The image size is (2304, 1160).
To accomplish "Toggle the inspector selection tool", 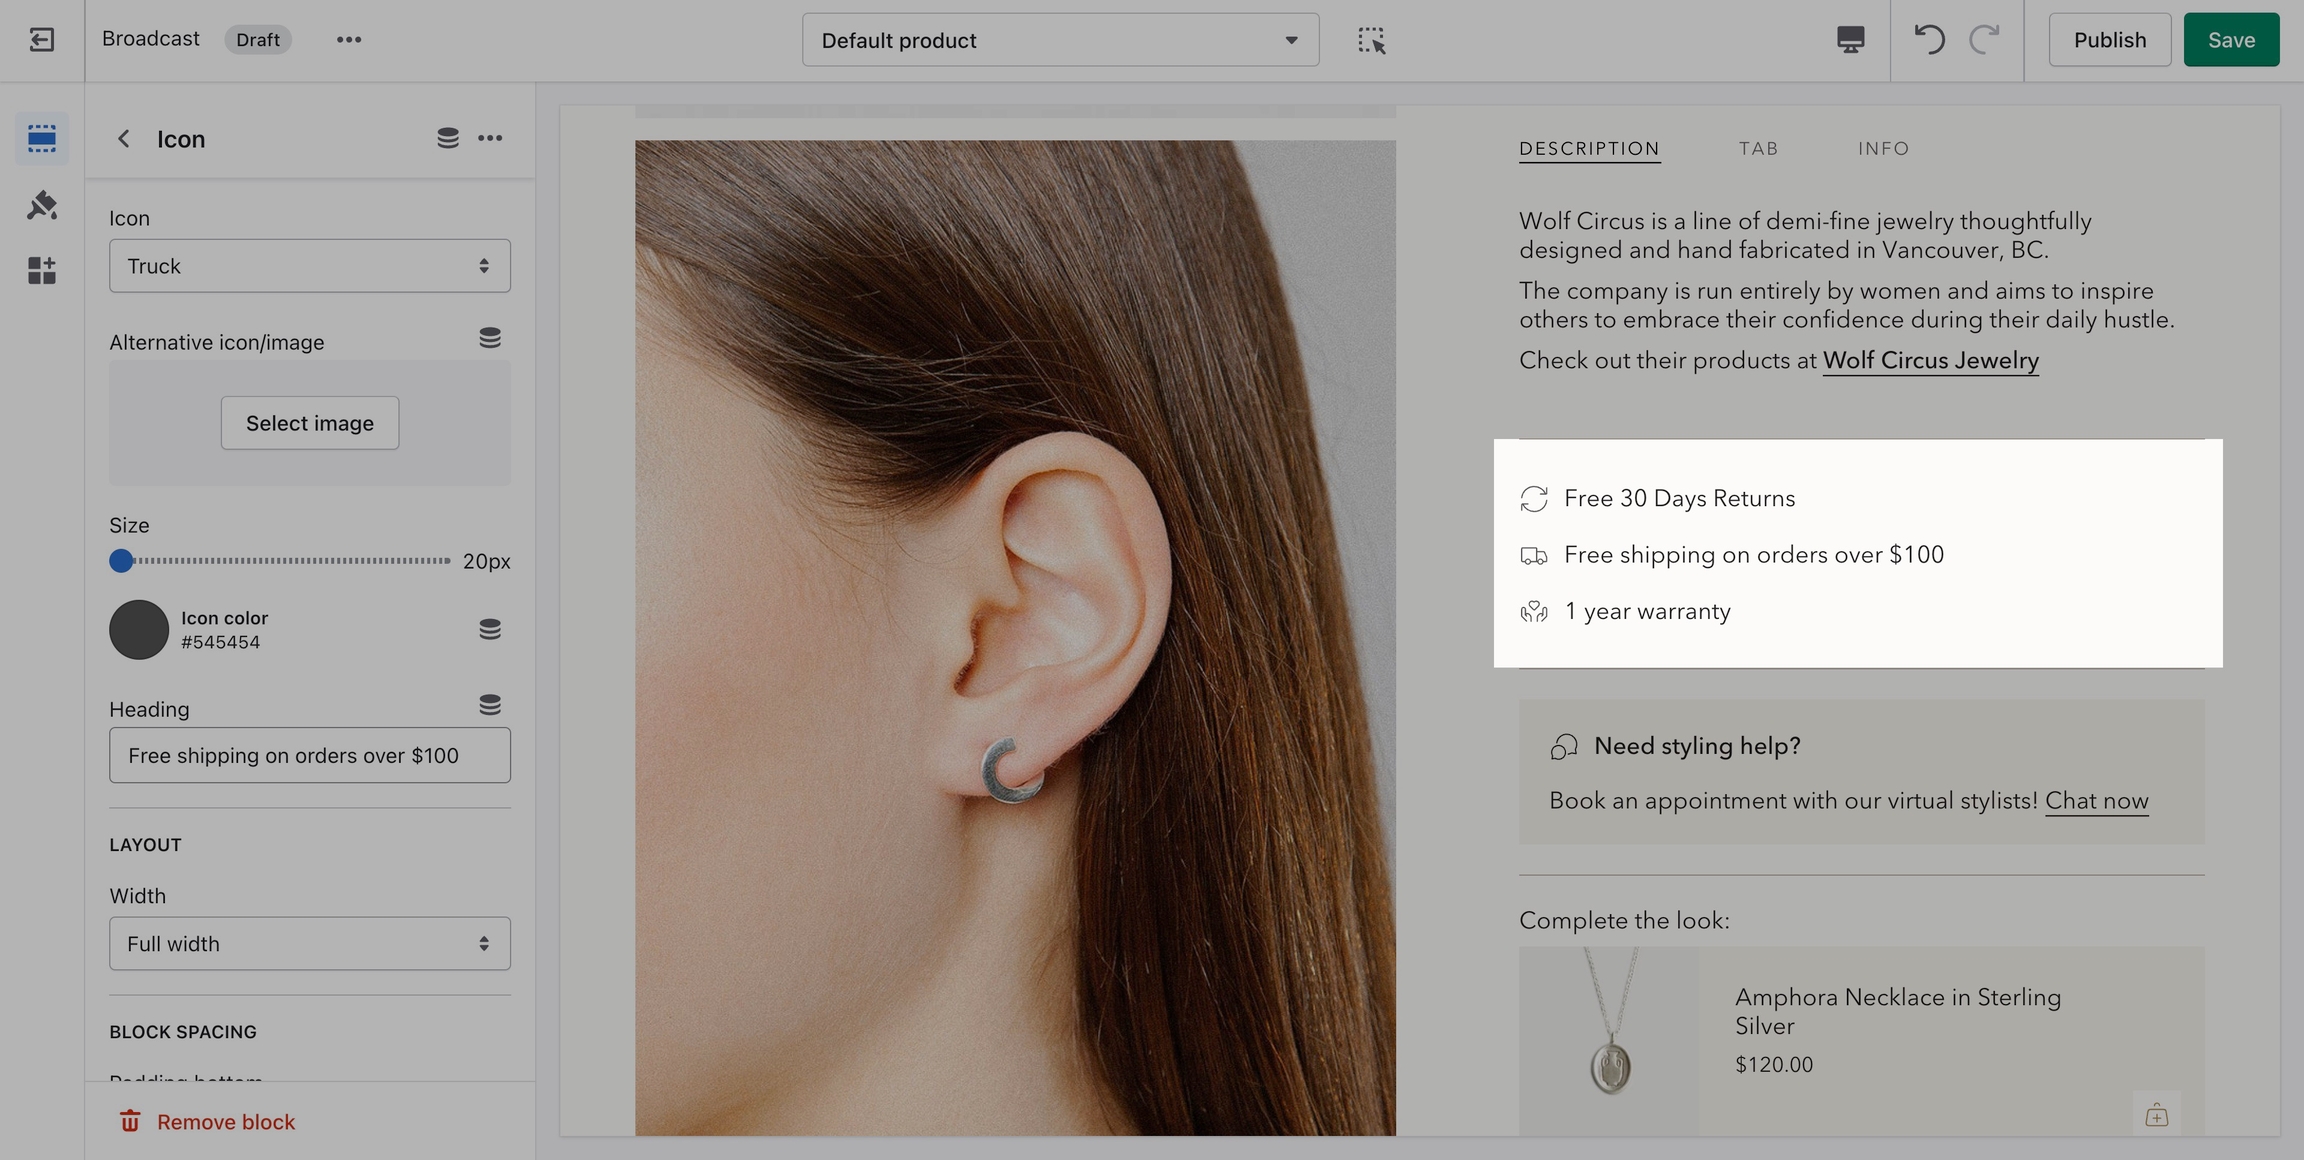I will click(1371, 40).
